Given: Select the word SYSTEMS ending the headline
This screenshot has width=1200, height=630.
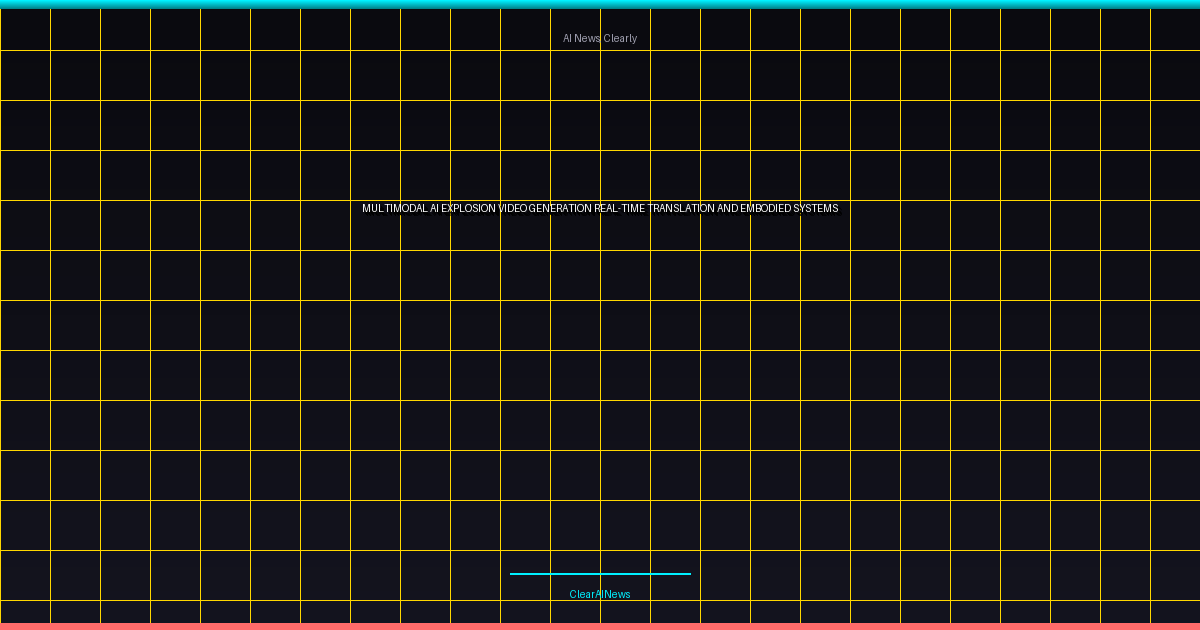Looking at the screenshot, I should 815,209.
